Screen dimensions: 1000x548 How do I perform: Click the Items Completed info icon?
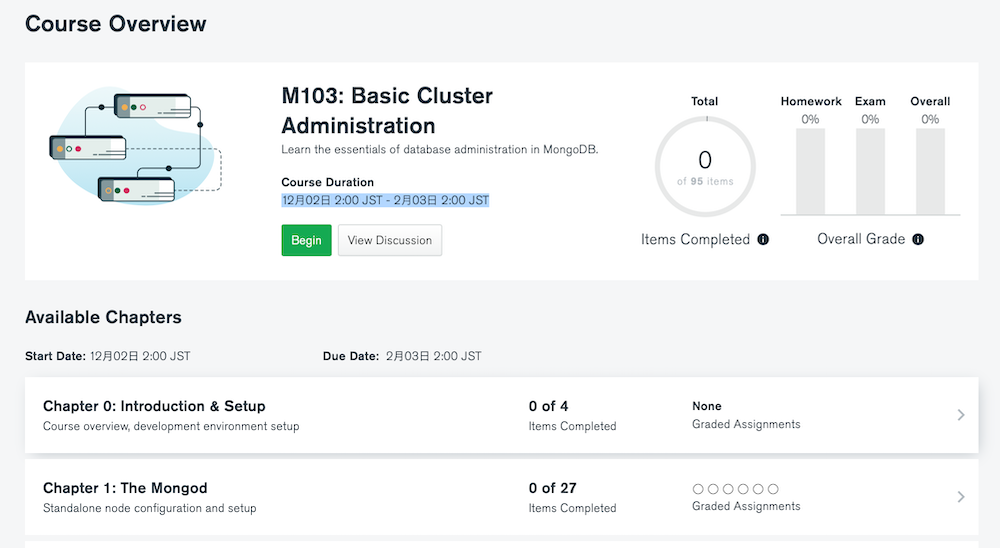(x=763, y=239)
